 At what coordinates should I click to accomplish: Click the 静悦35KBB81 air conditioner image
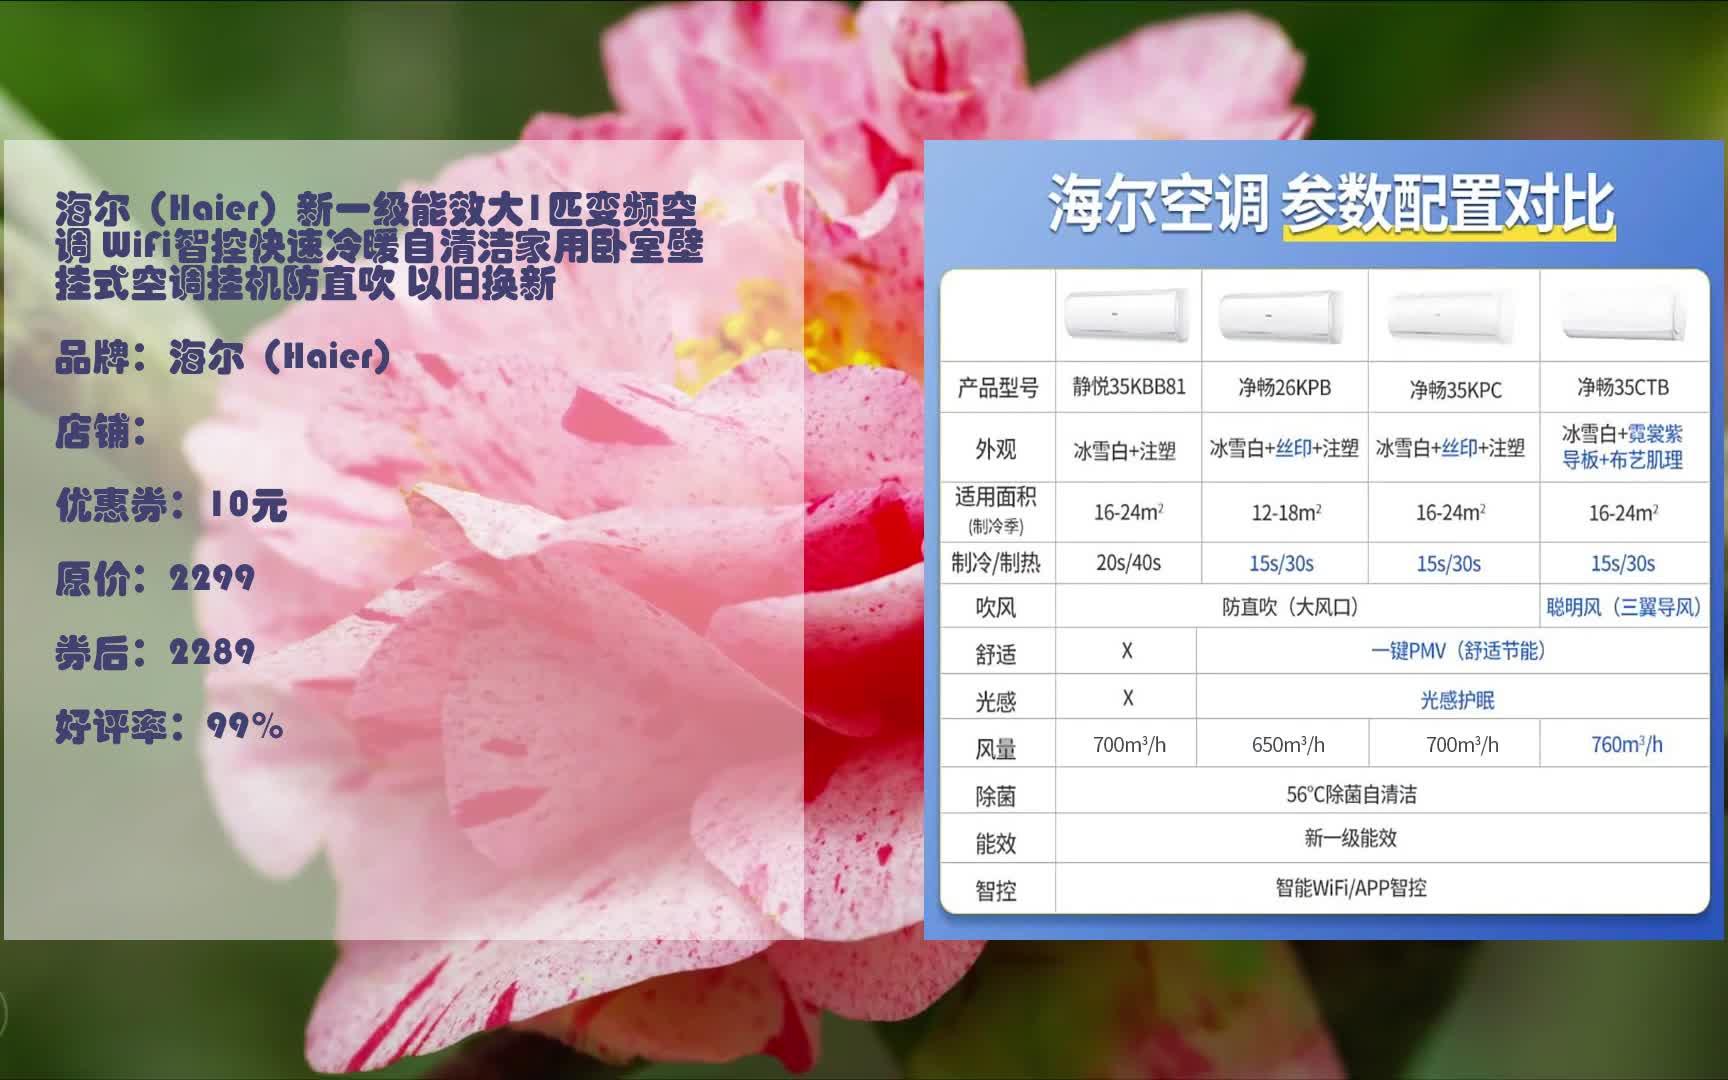tap(1126, 317)
